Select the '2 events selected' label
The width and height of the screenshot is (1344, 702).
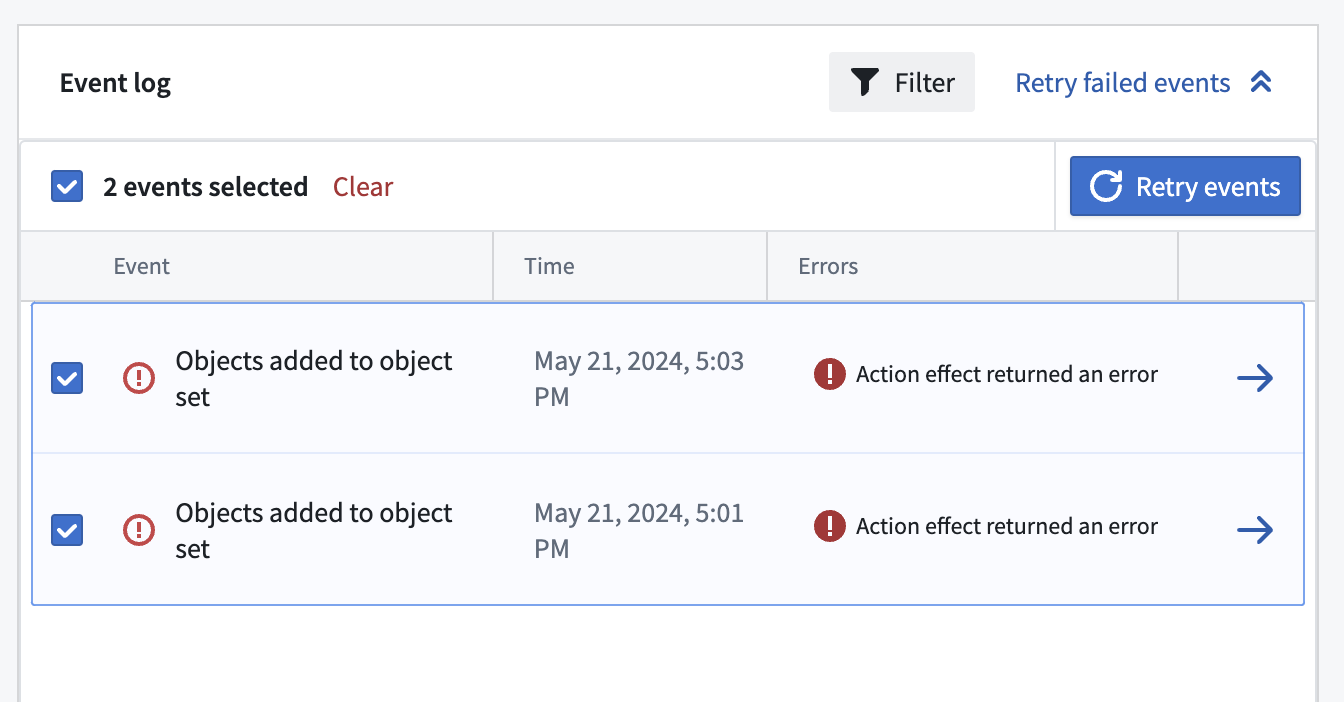[x=205, y=187]
